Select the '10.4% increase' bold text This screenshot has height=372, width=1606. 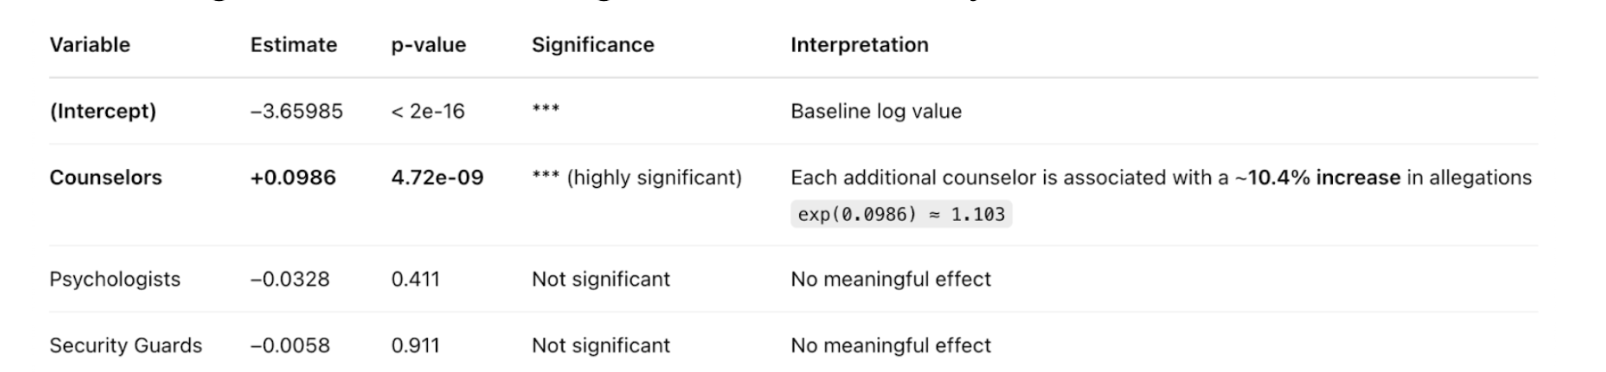point(1324,177)
